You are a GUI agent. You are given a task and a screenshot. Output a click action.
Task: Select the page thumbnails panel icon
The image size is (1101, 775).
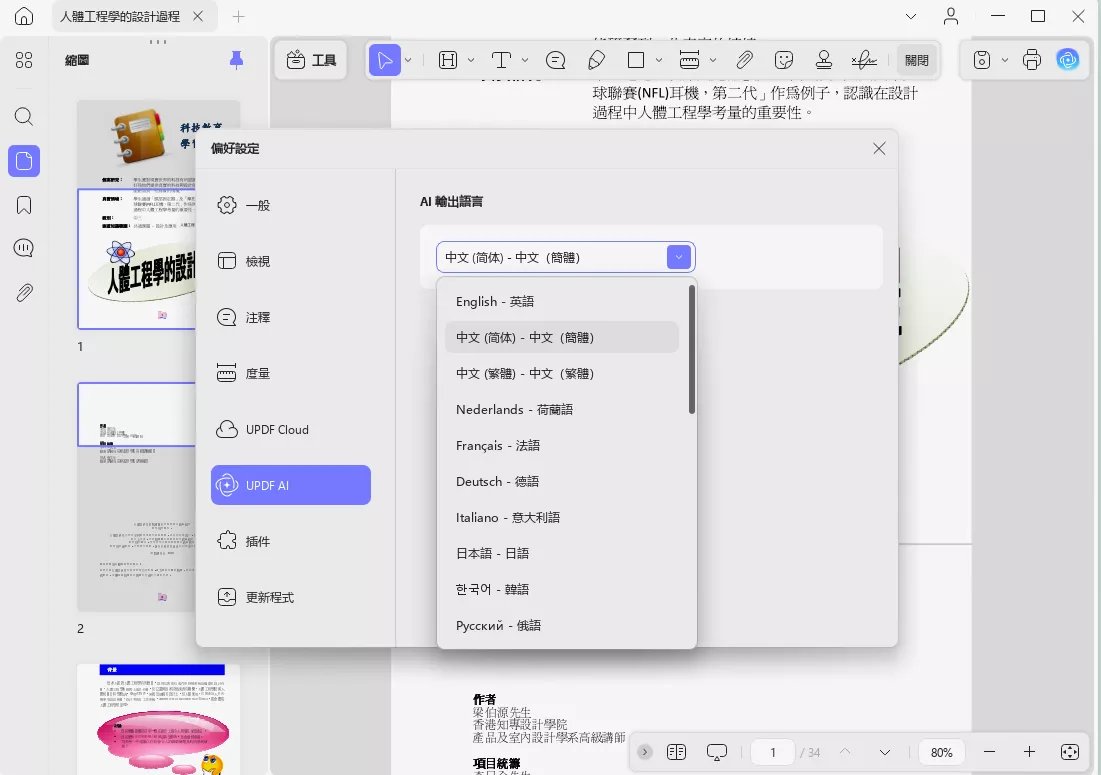(24, 161)
